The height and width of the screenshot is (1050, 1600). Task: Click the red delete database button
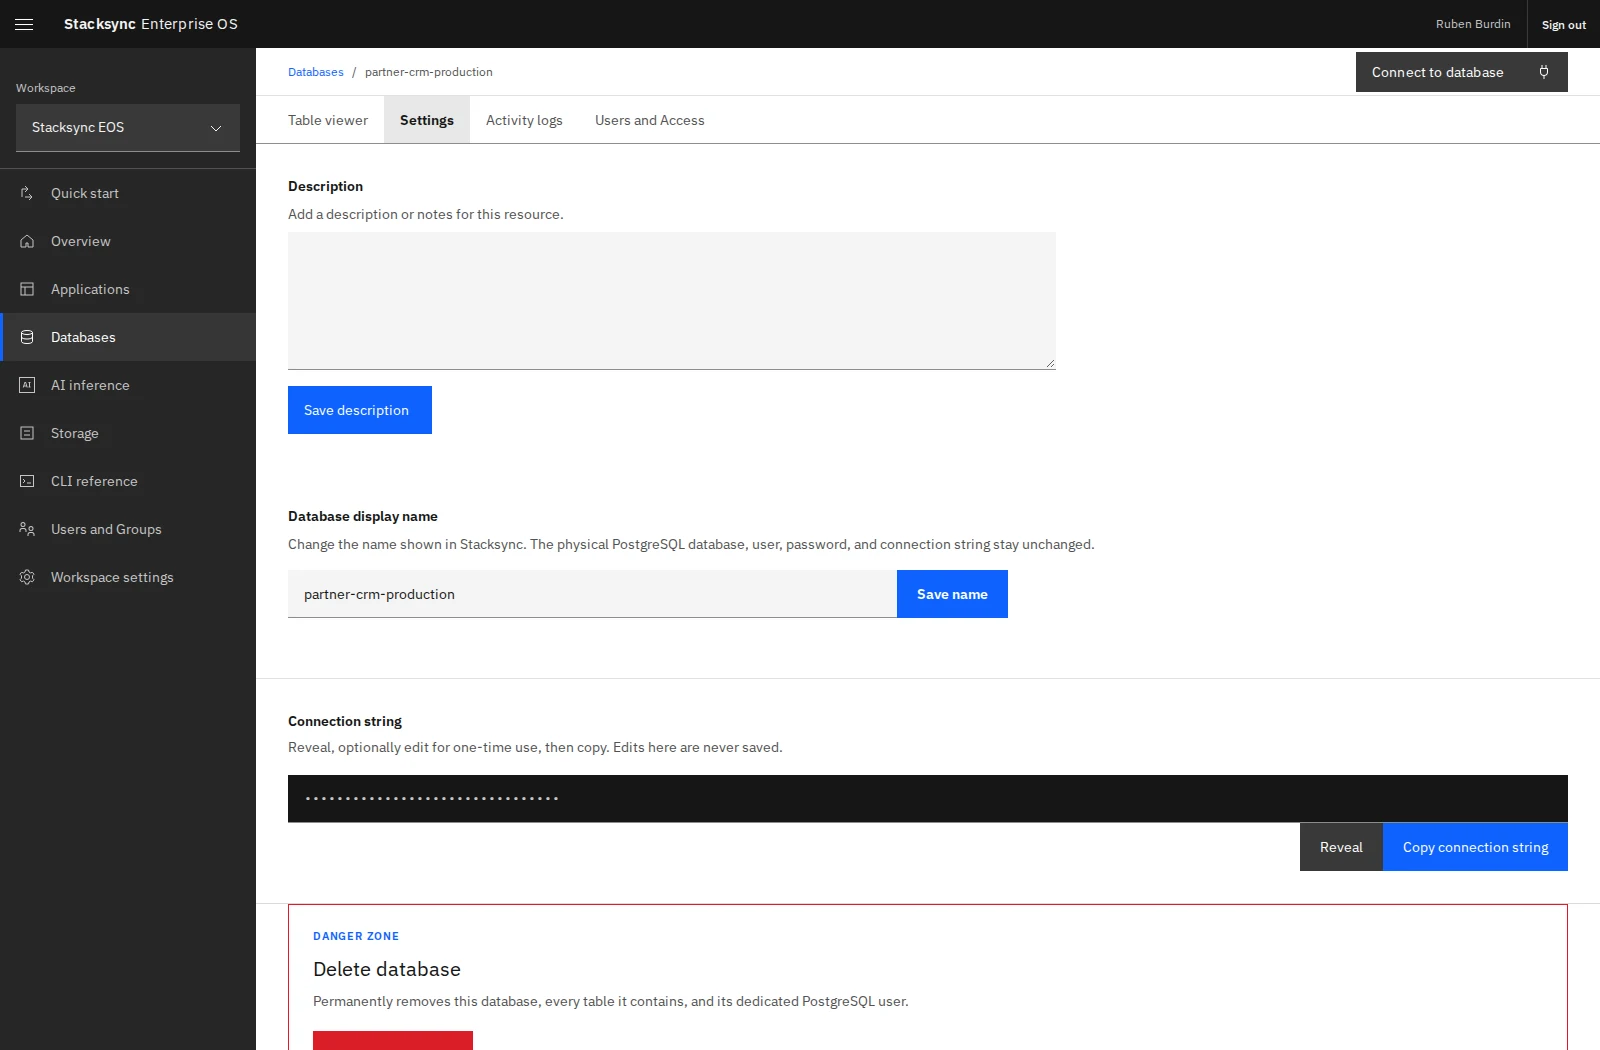(393, 1040)
